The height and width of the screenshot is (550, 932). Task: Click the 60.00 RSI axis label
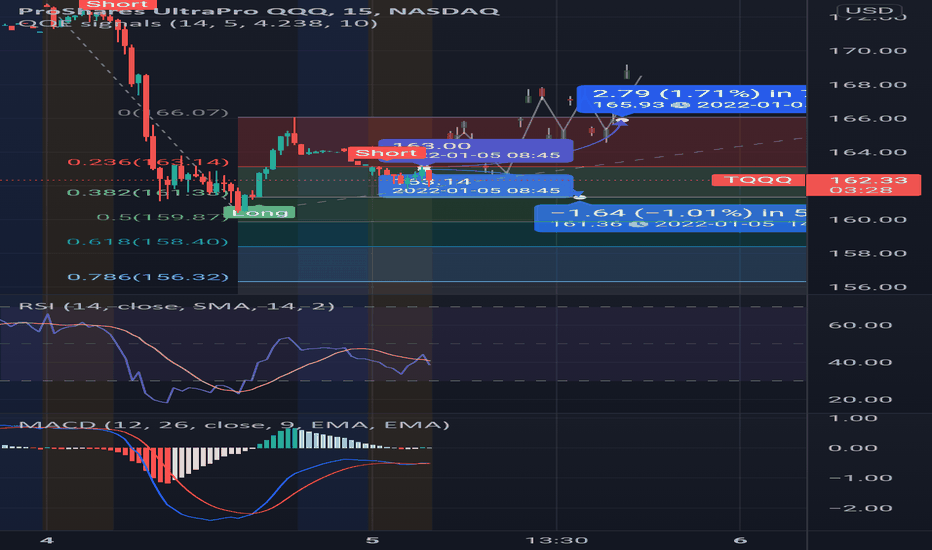(860, 325)
